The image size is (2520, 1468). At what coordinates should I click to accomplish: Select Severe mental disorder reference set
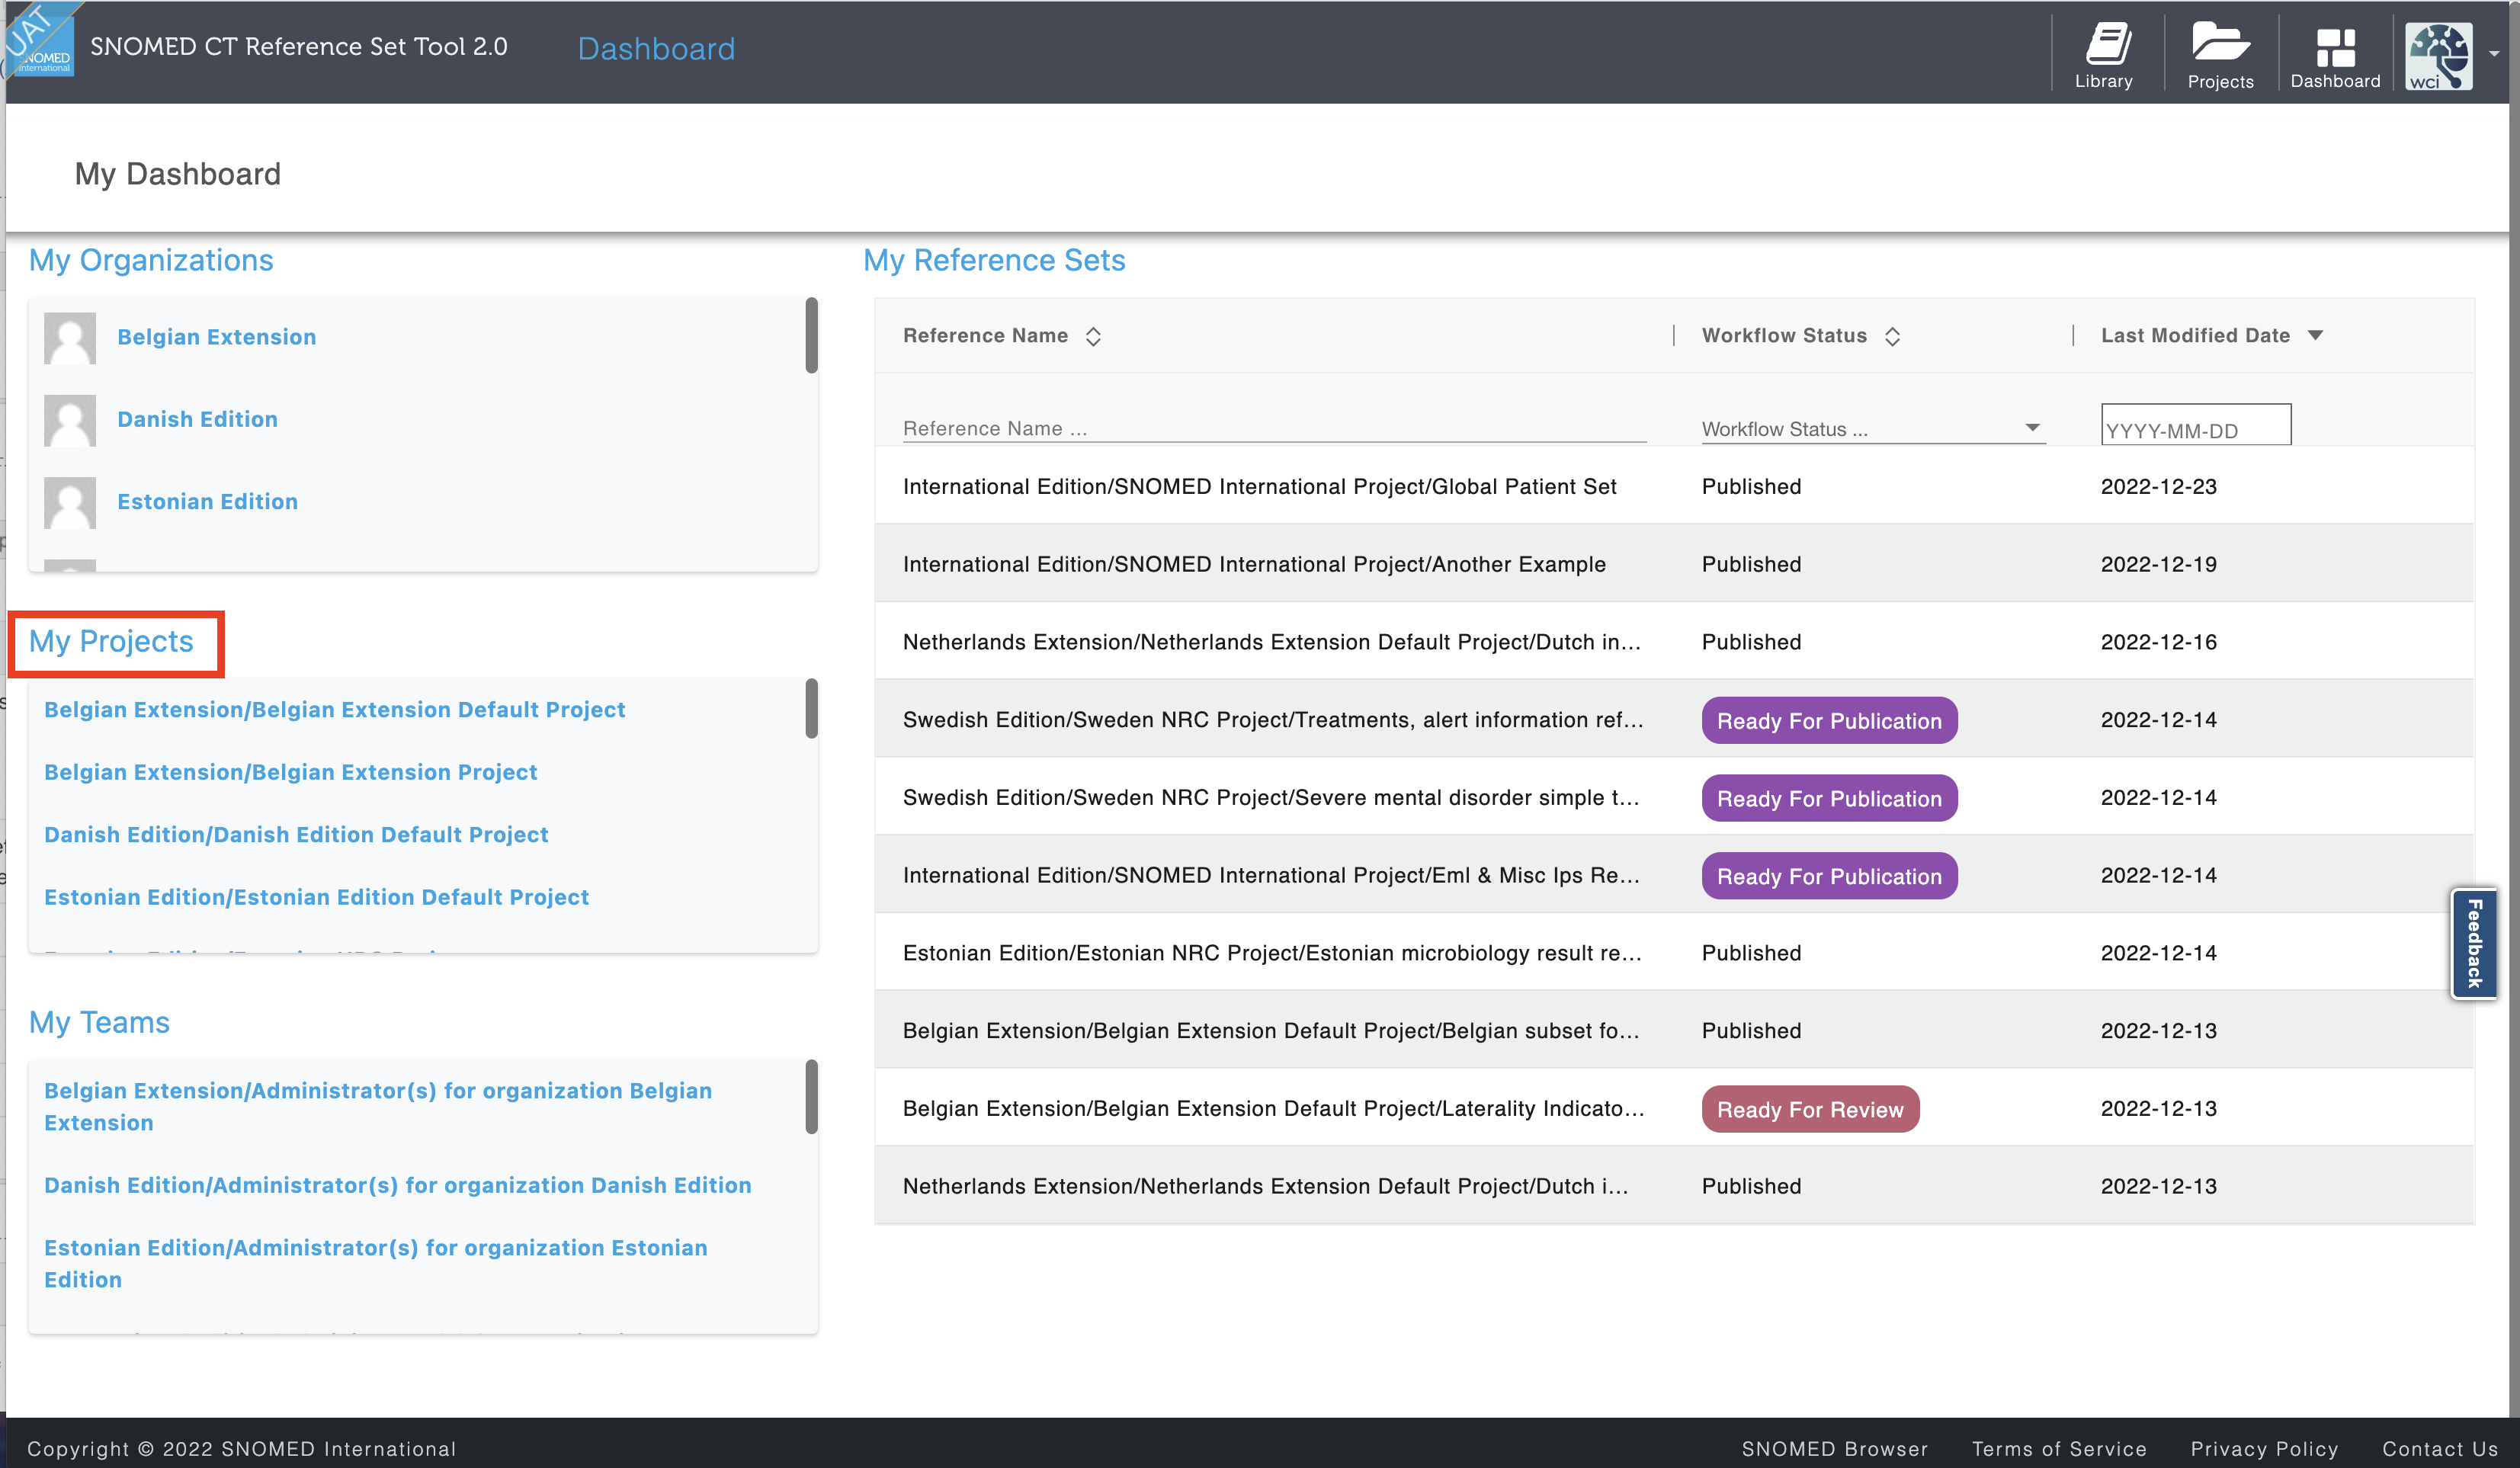click(x=1674, y=797)
